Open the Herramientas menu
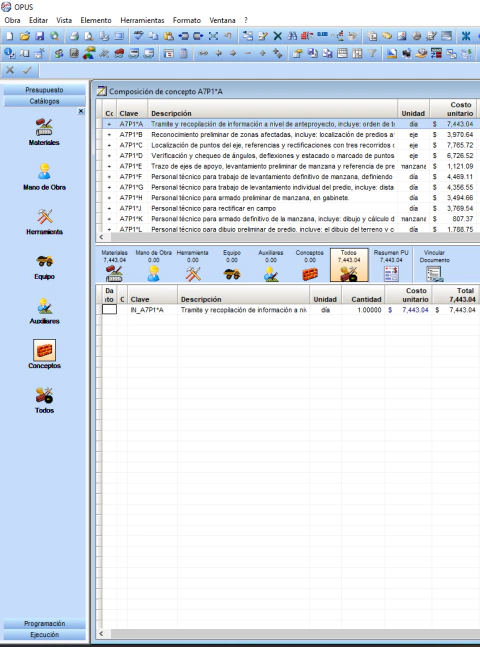The width and height of the screenshot is (480, 647). 142,20
